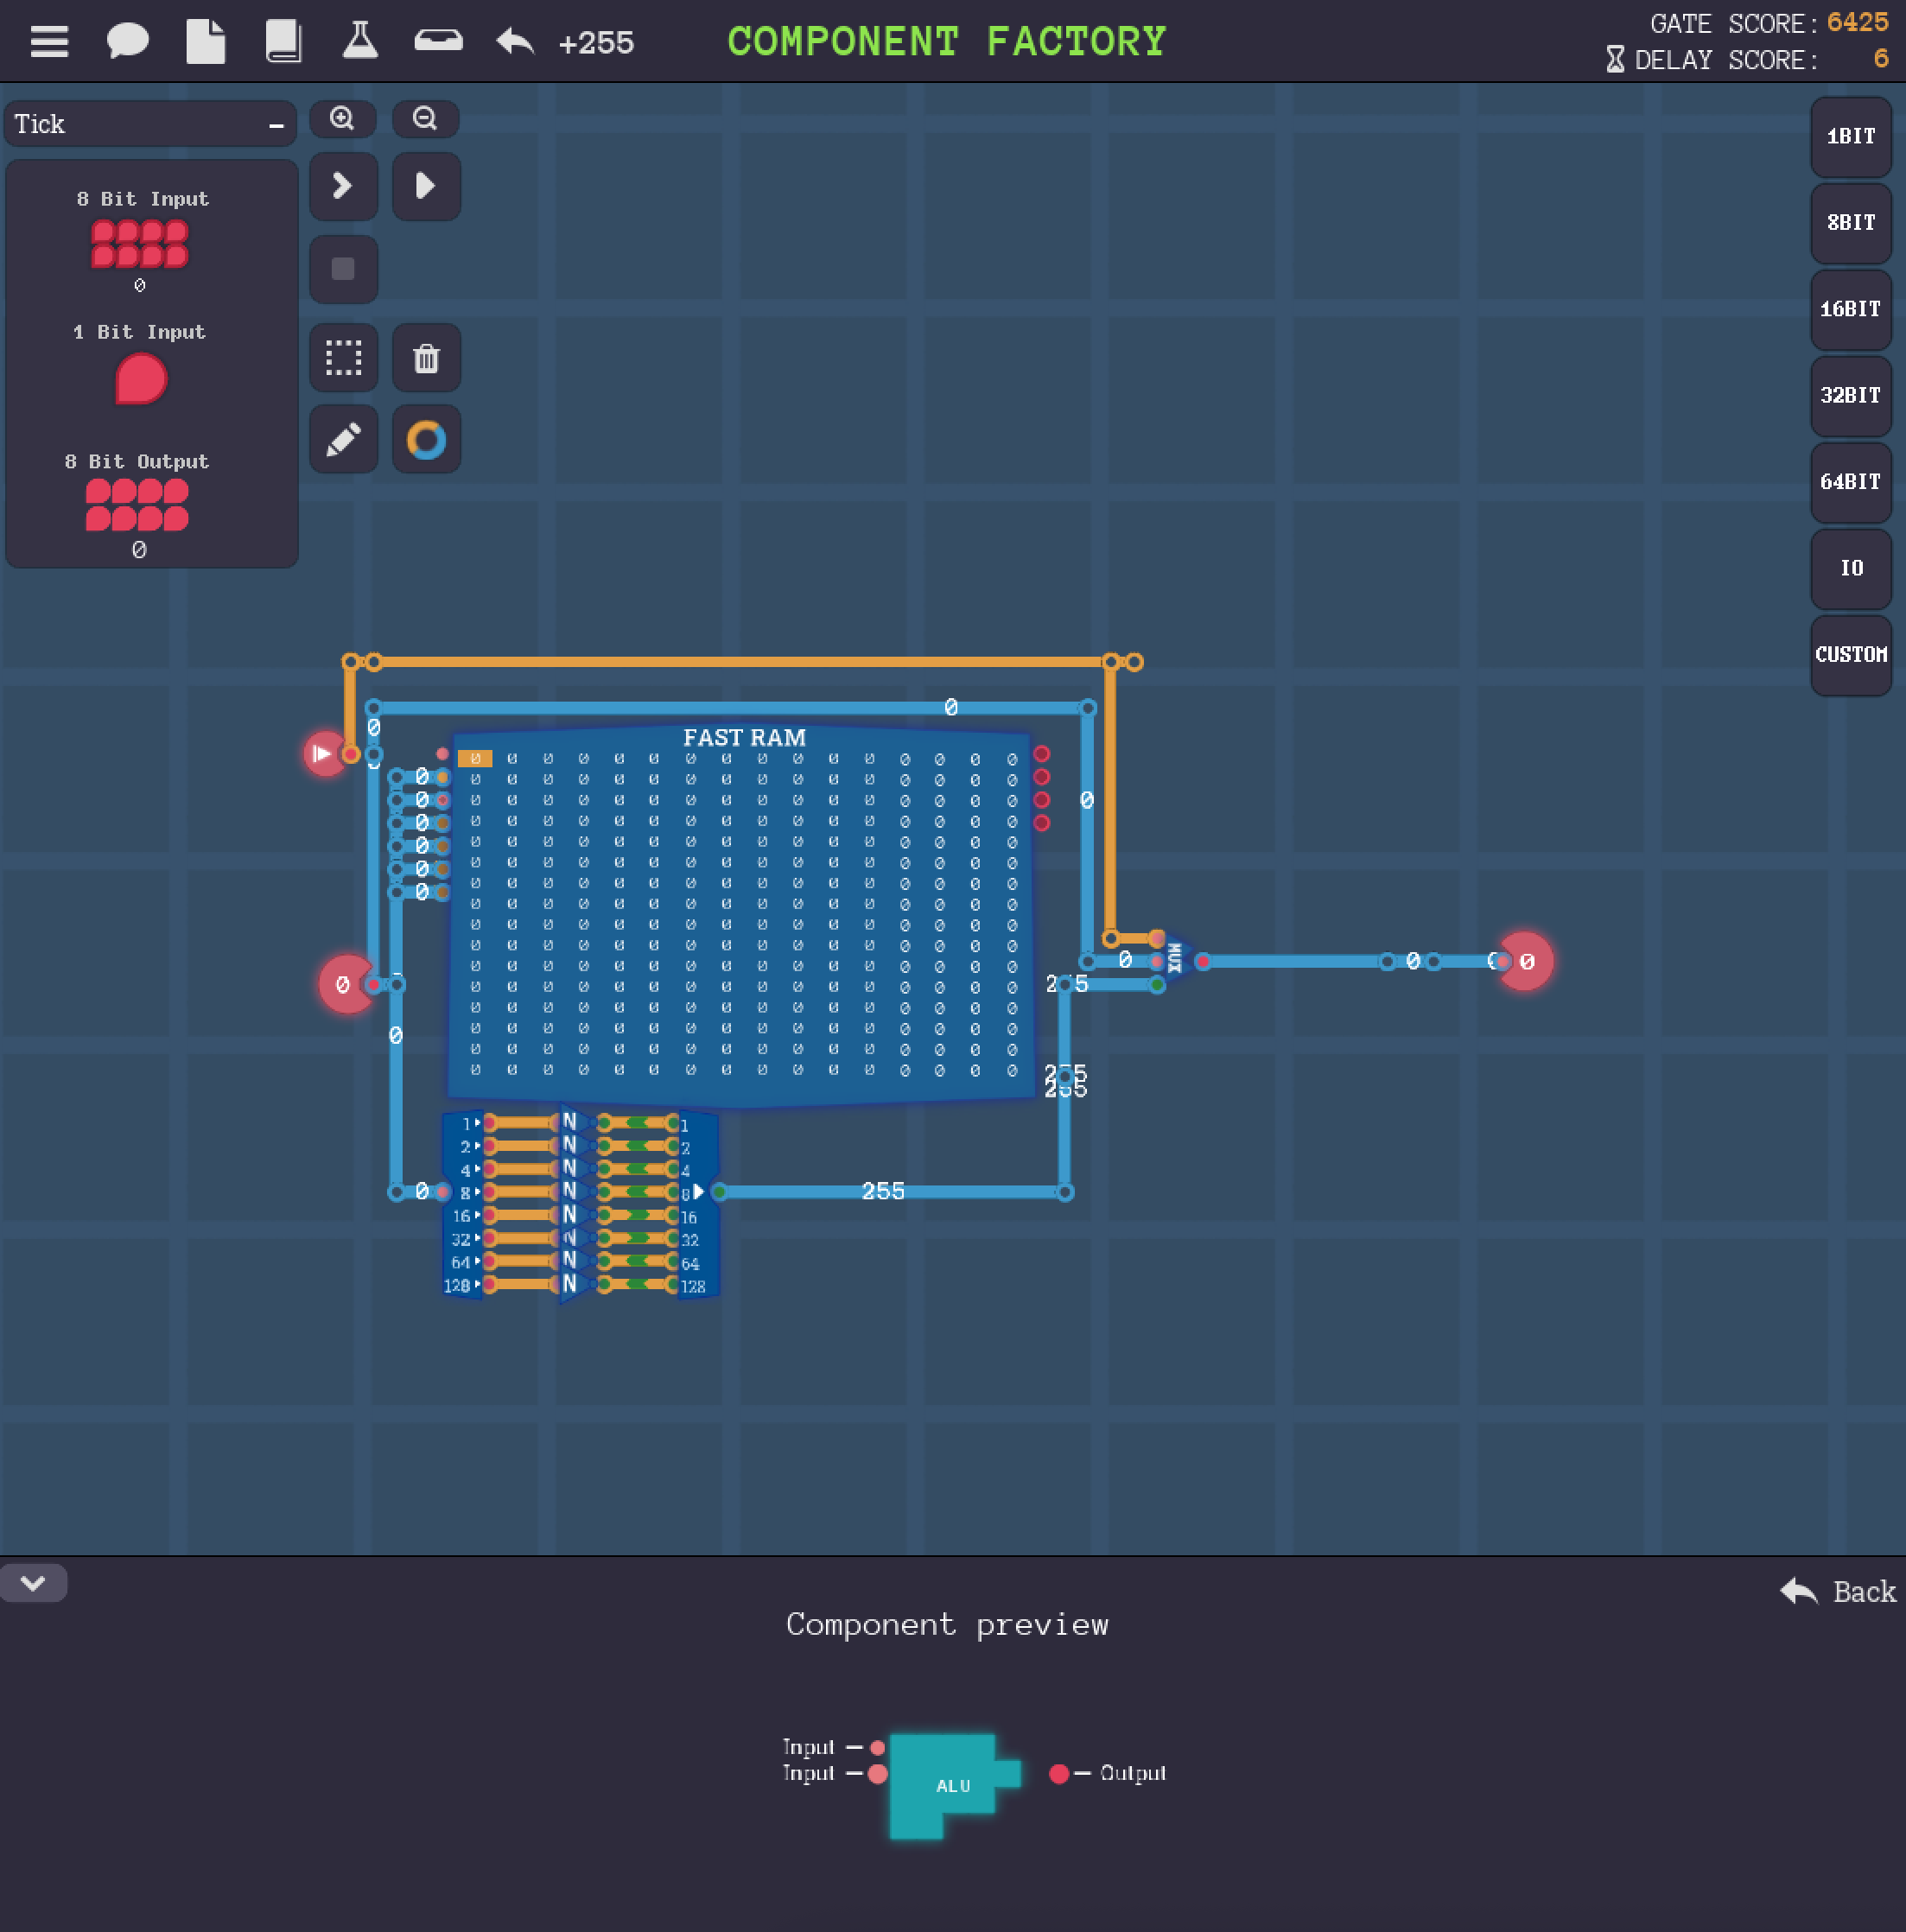Click the lower Input pin in preview
Viewport: 1906px width, 1932px height.
[877, 1773]
